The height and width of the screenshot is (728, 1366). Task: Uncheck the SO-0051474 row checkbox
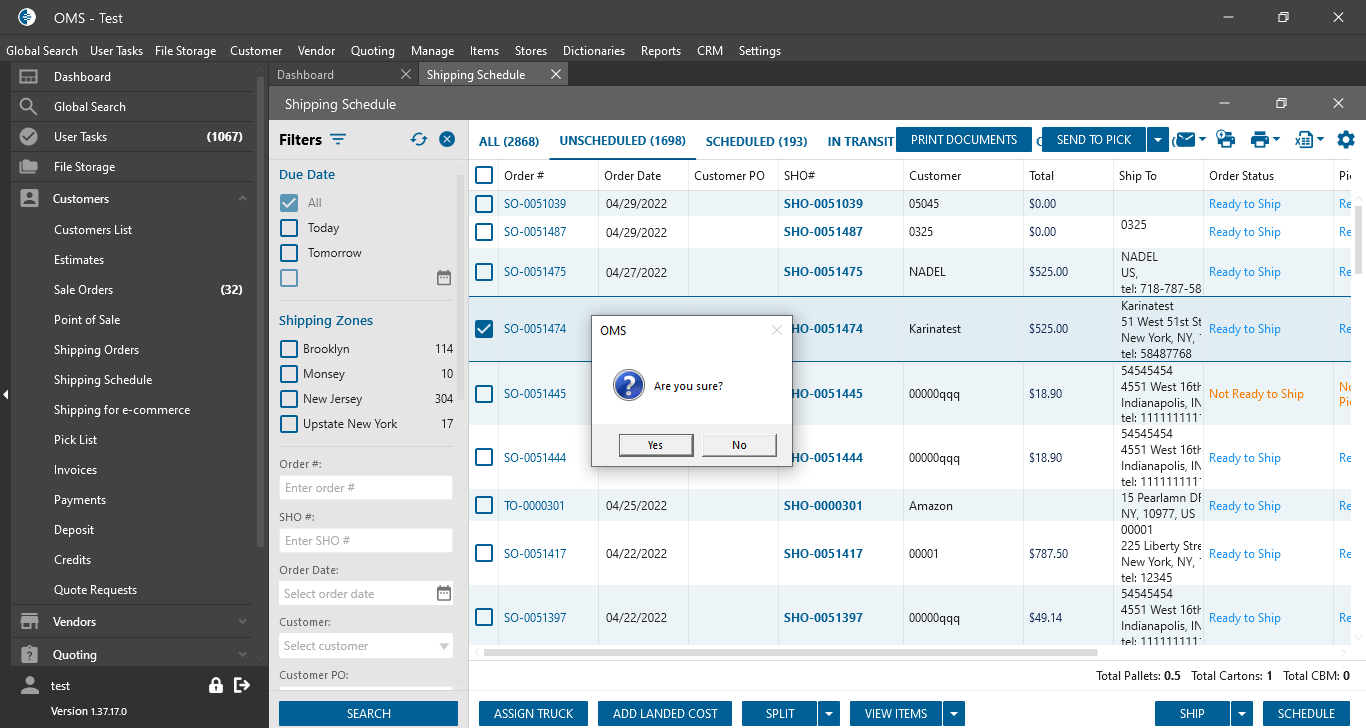click(x=484, y=329)
